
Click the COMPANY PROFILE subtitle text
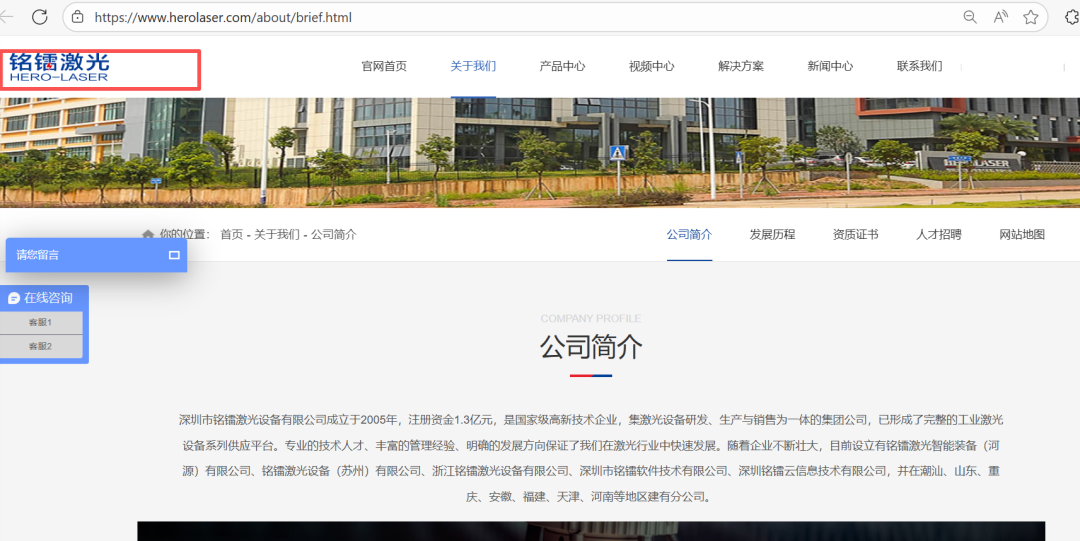pyautogui.click(x=591, y=318)
